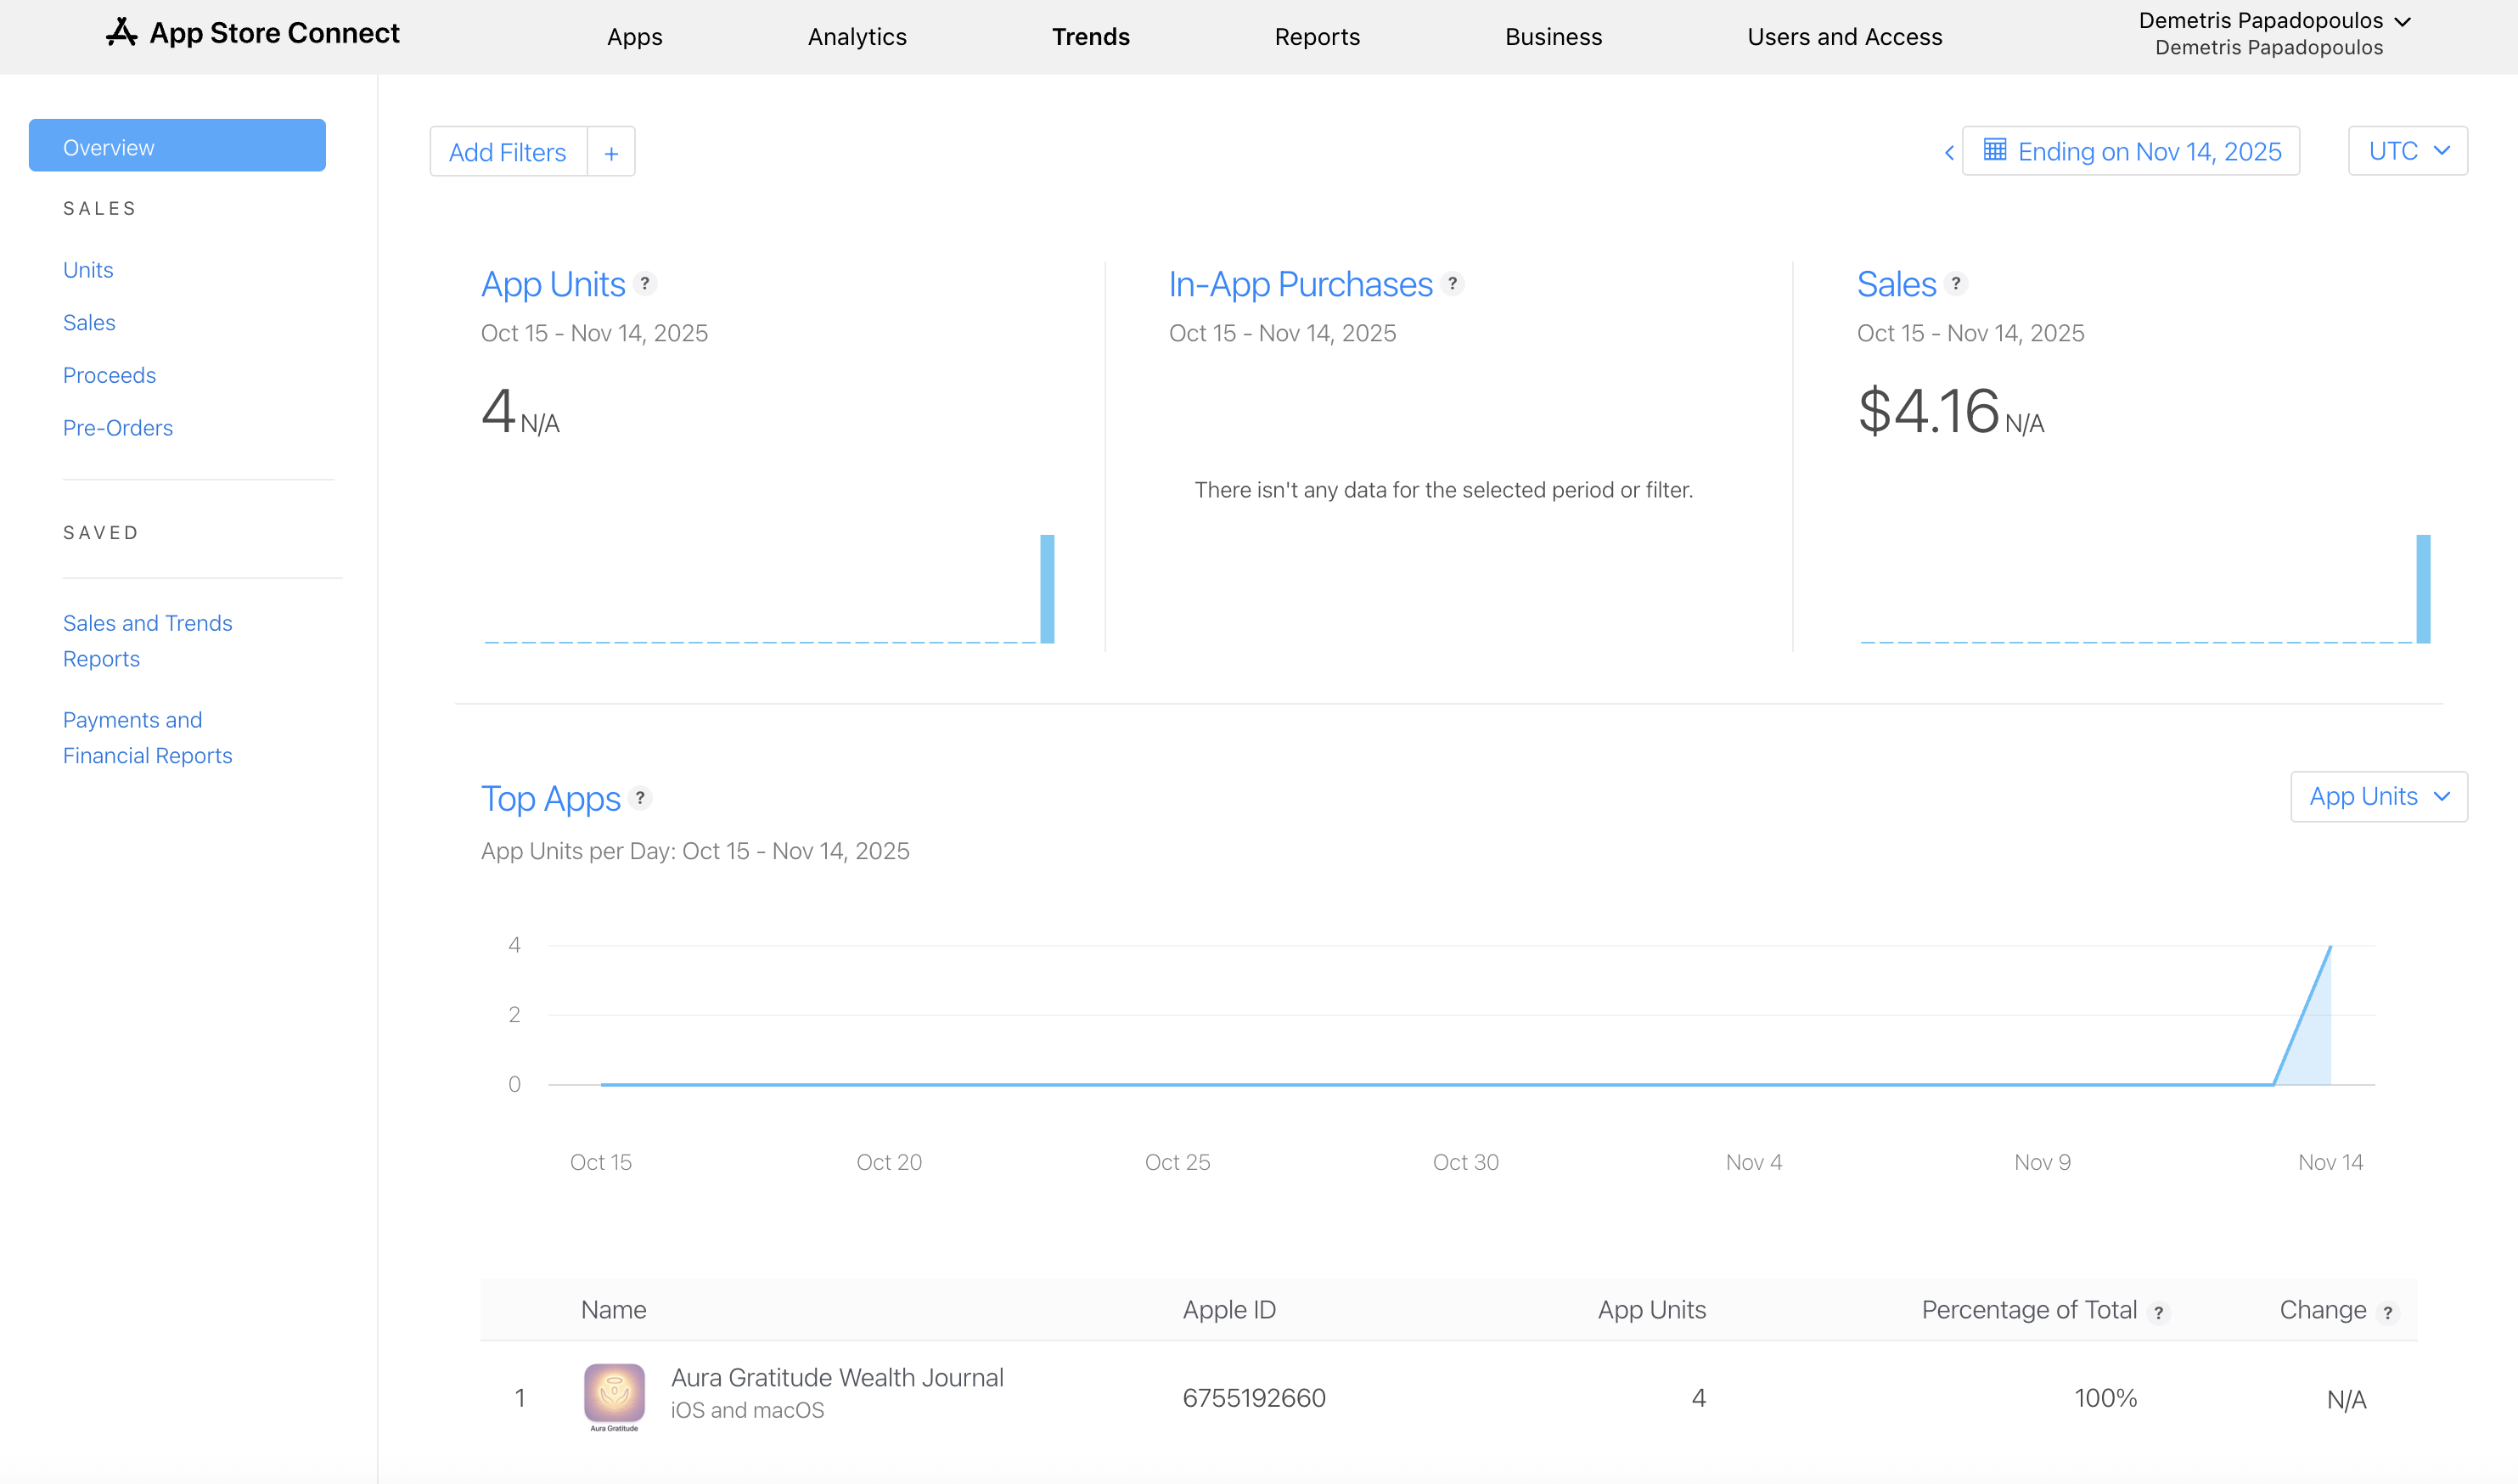This screenshot has width=2518, height=1484.
Task: Select Proceeds in the Sales sidebar
Action: tap(109, 375)
